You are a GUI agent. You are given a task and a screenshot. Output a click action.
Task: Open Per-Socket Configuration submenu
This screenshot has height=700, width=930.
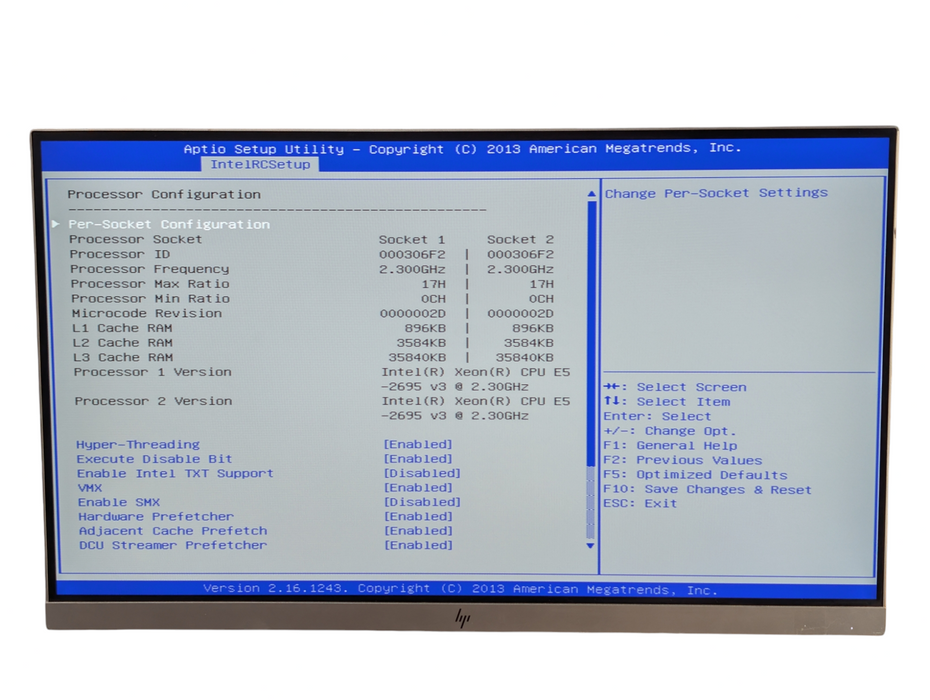pos(169,224)
